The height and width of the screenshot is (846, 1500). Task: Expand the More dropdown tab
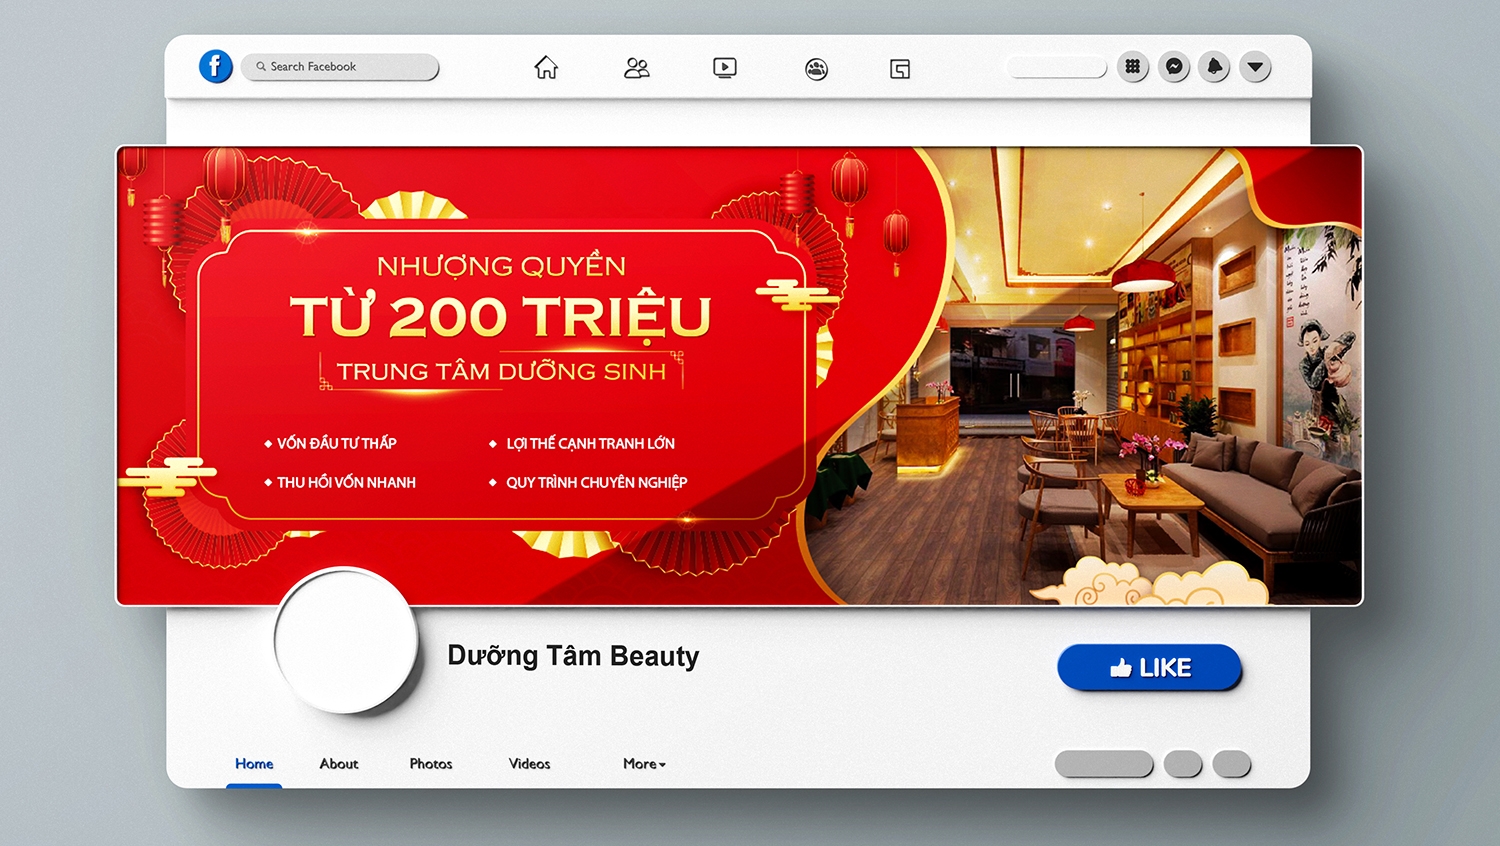[x=644, y=764]
